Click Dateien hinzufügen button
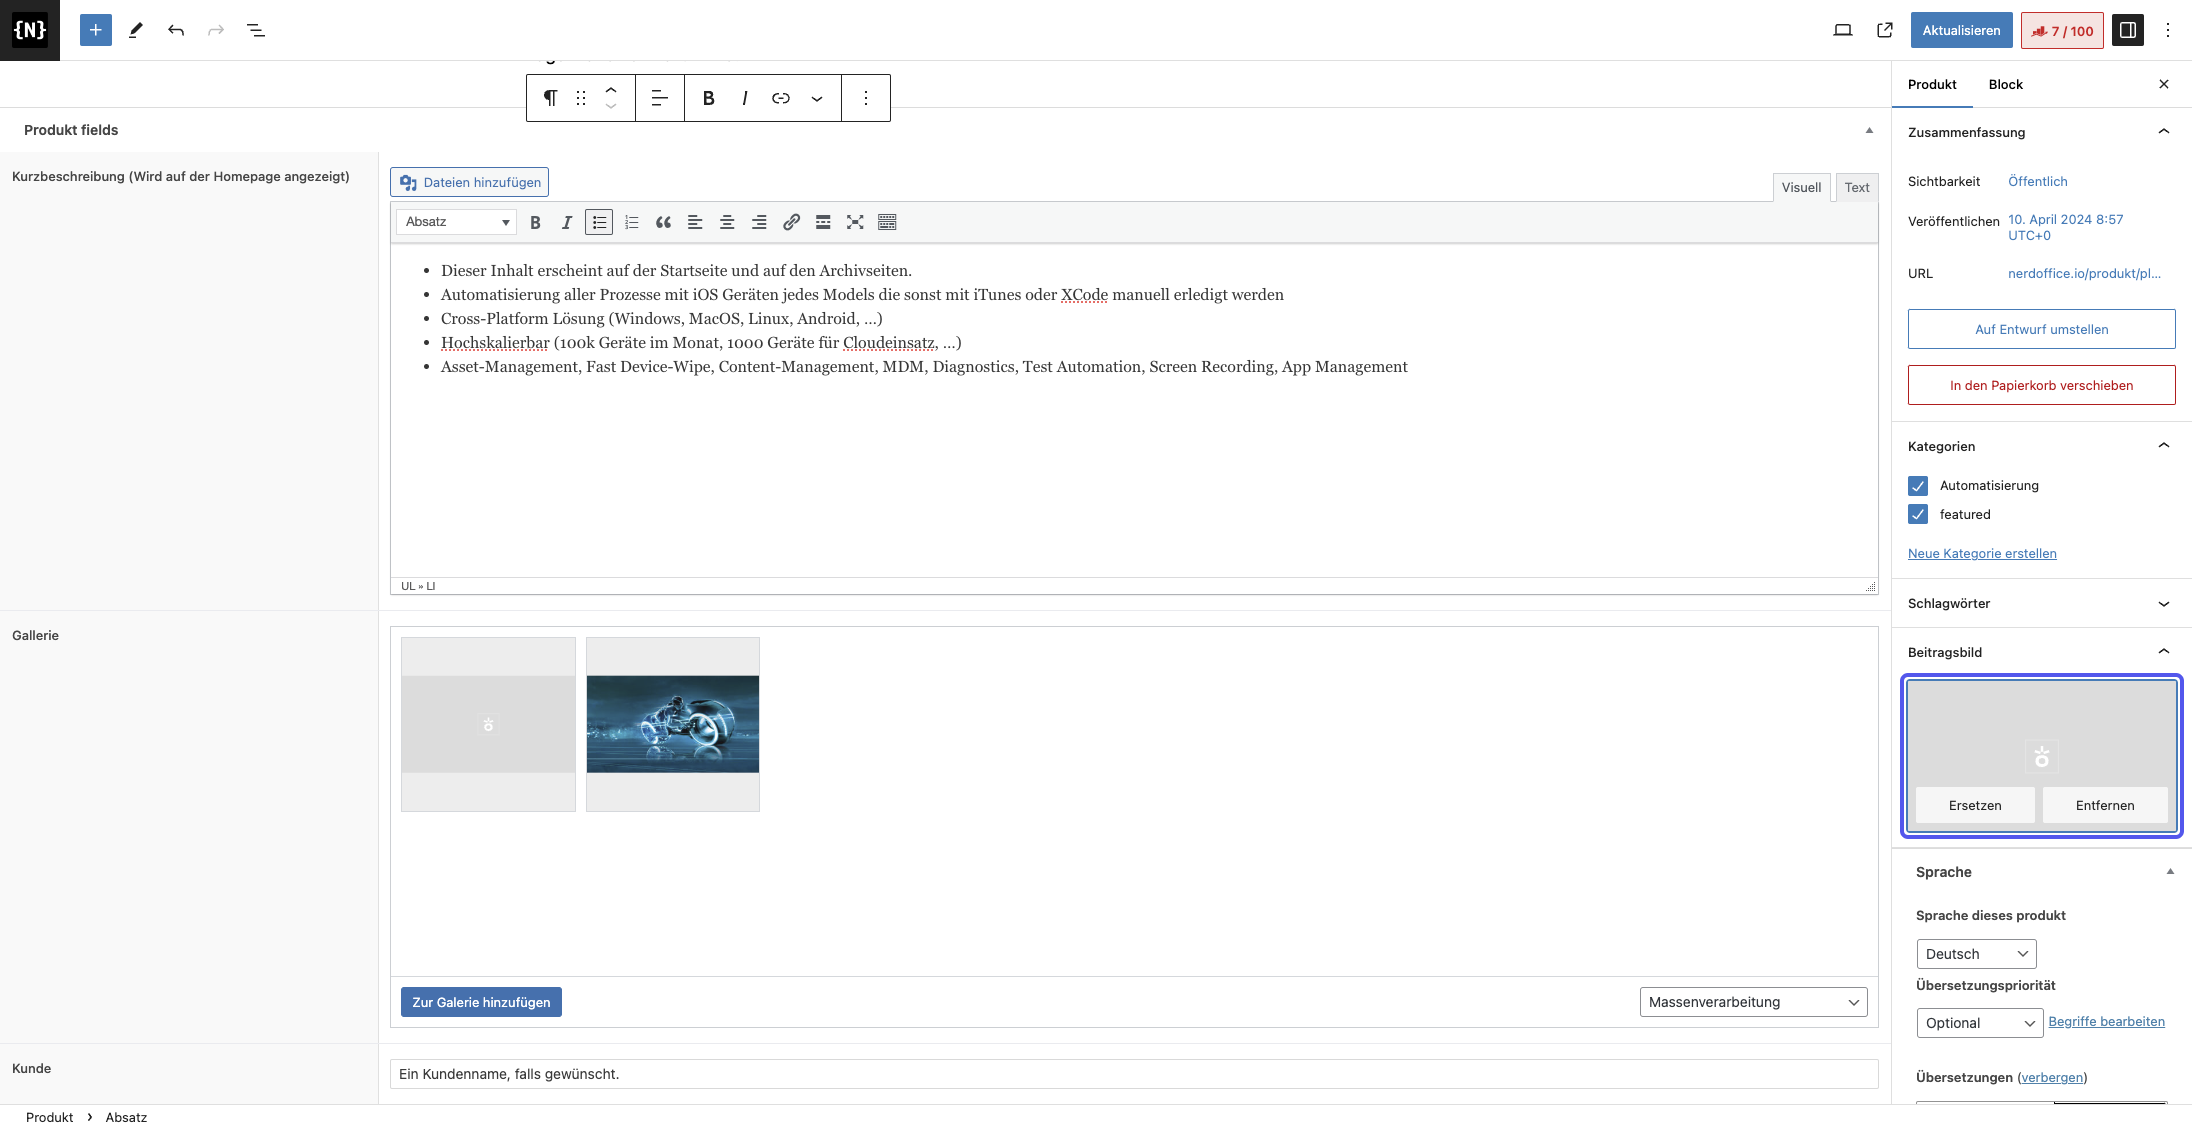 click(x=470, y=182)
